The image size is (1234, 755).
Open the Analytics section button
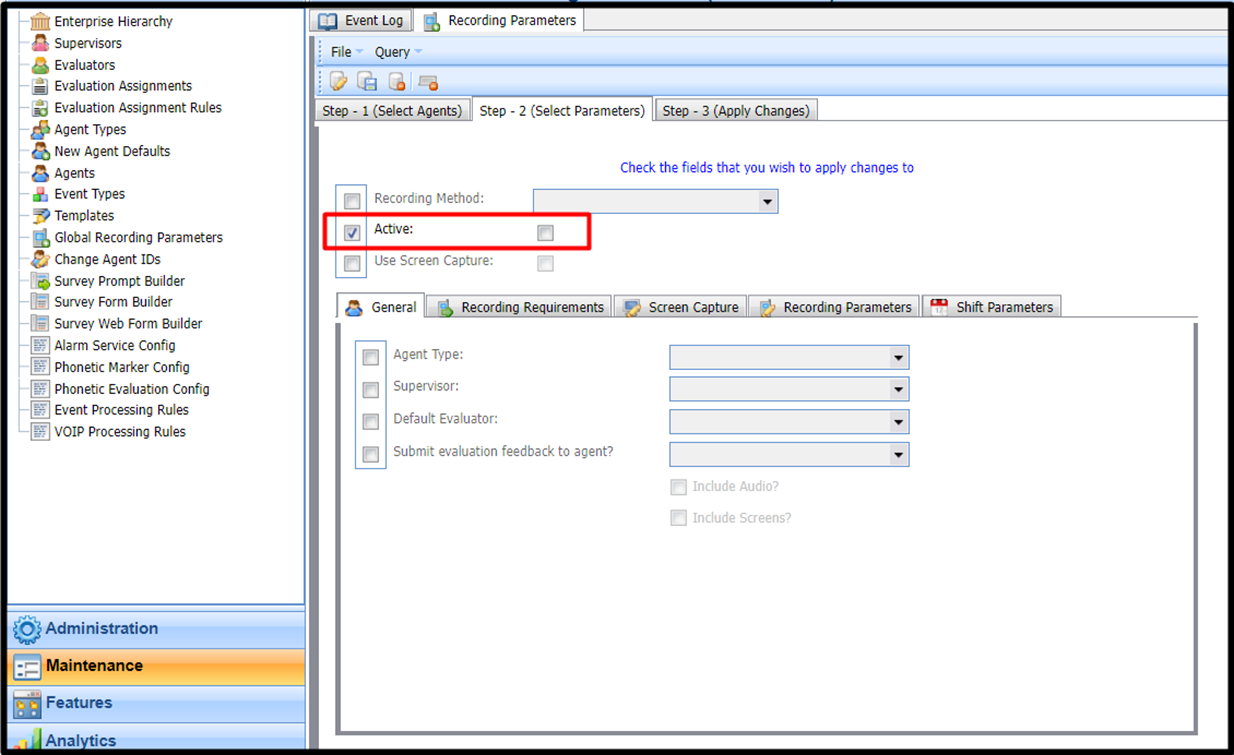[x=155, y=738]
